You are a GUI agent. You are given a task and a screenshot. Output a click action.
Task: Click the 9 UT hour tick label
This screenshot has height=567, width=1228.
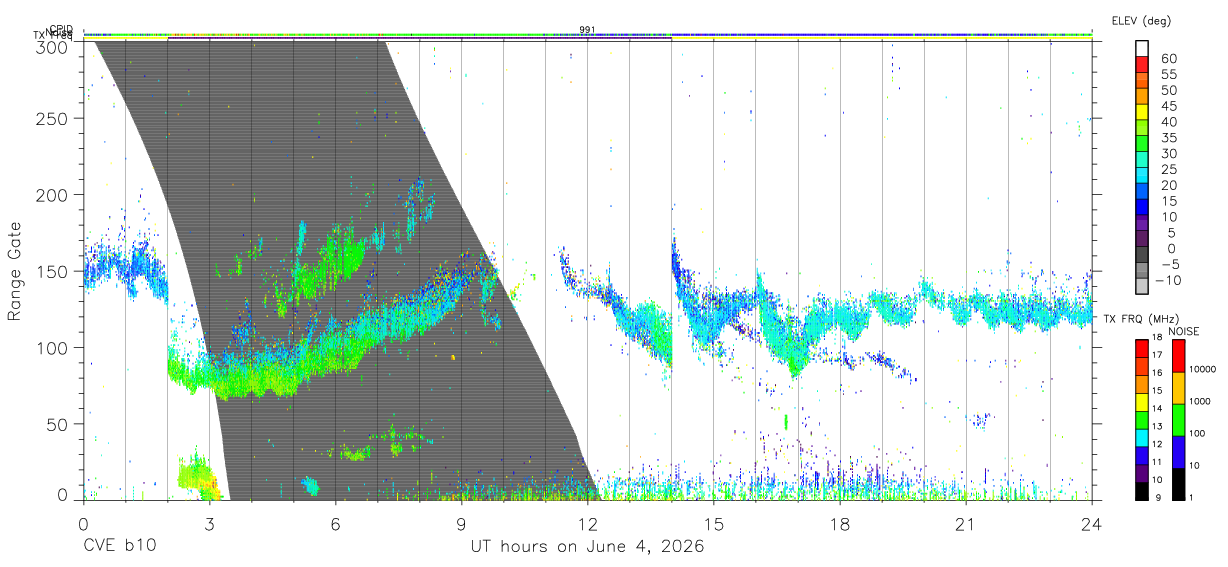point(461,525)
